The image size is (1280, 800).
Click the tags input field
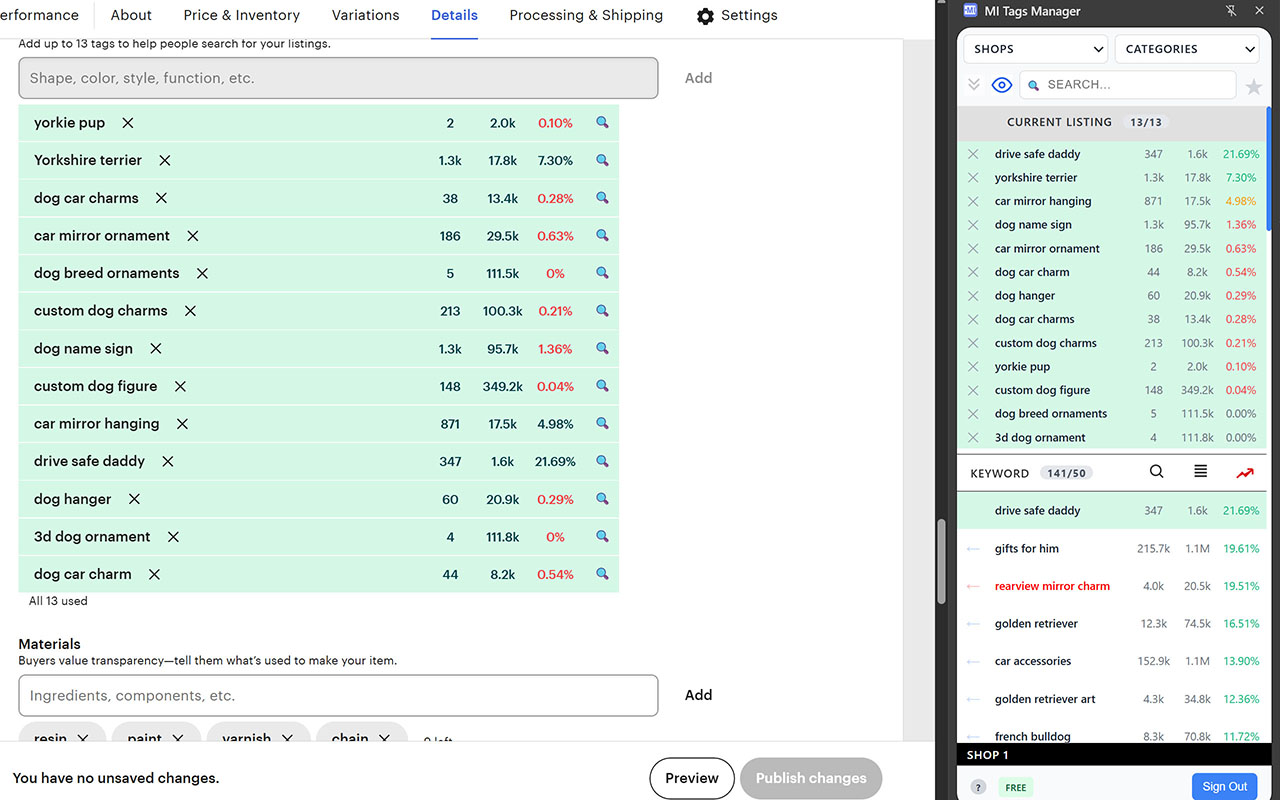coord(338,78)
